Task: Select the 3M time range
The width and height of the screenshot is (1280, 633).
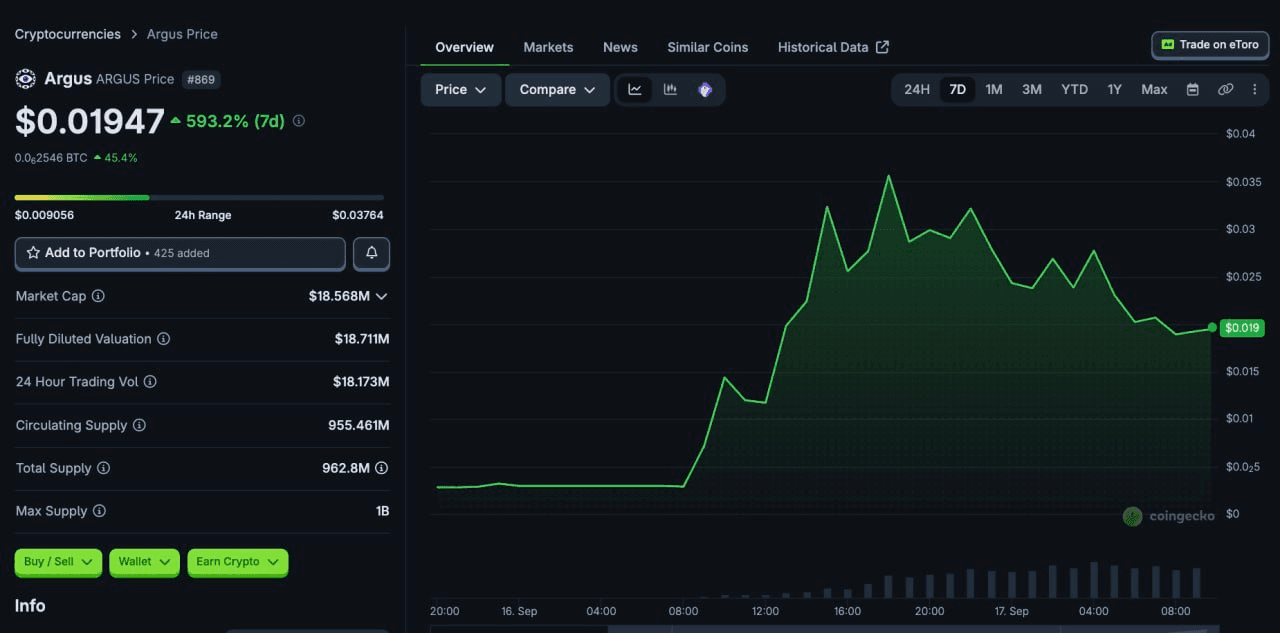Action: (1032, 90)
